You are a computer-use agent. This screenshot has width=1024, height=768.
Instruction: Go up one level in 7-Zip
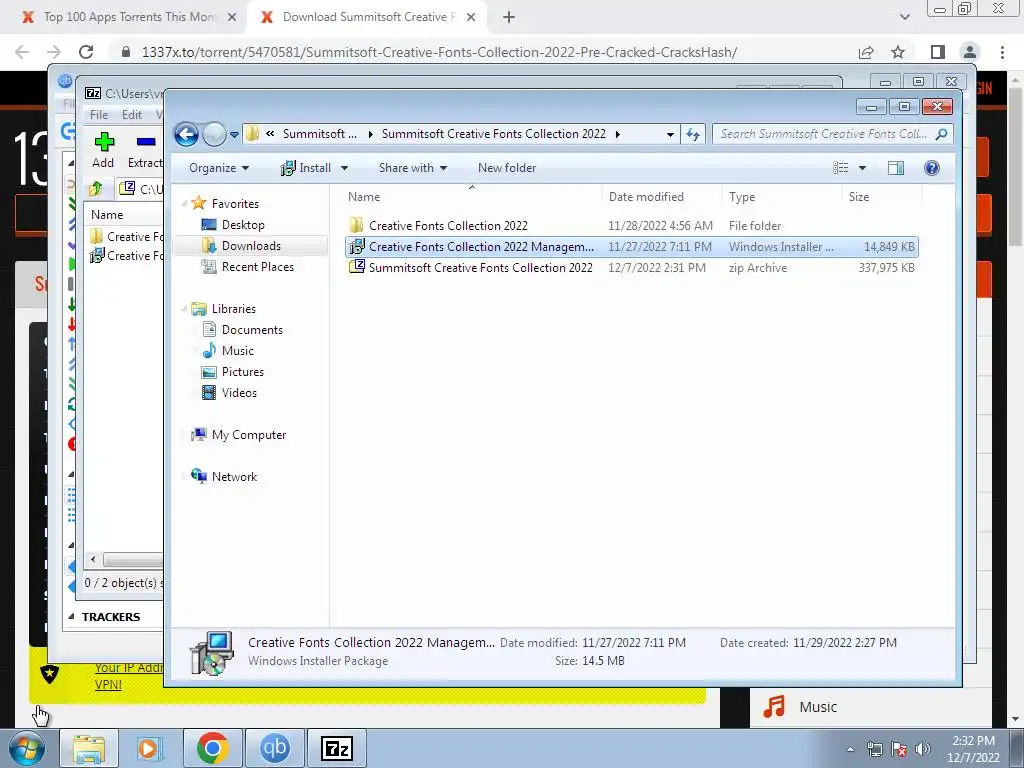[x=96, y=189]
